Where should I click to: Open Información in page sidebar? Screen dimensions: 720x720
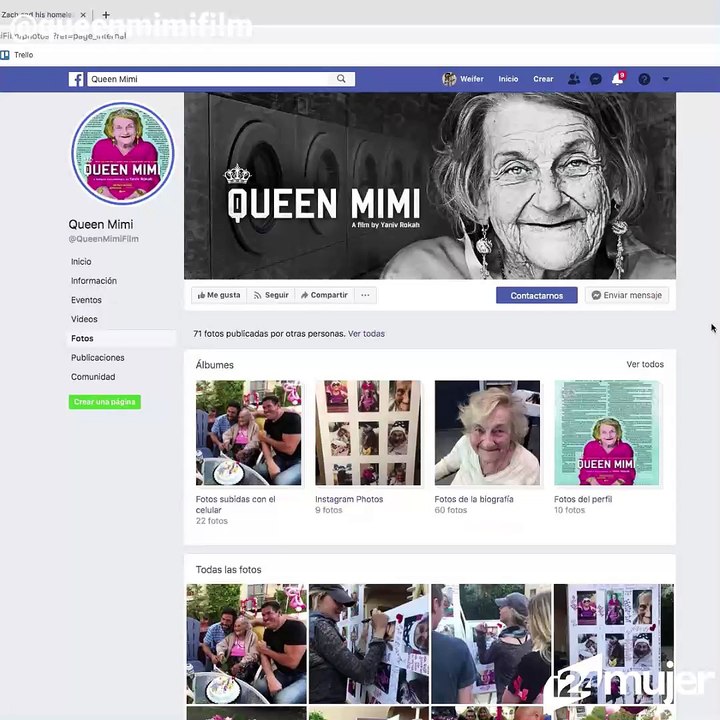coord(94,281)
